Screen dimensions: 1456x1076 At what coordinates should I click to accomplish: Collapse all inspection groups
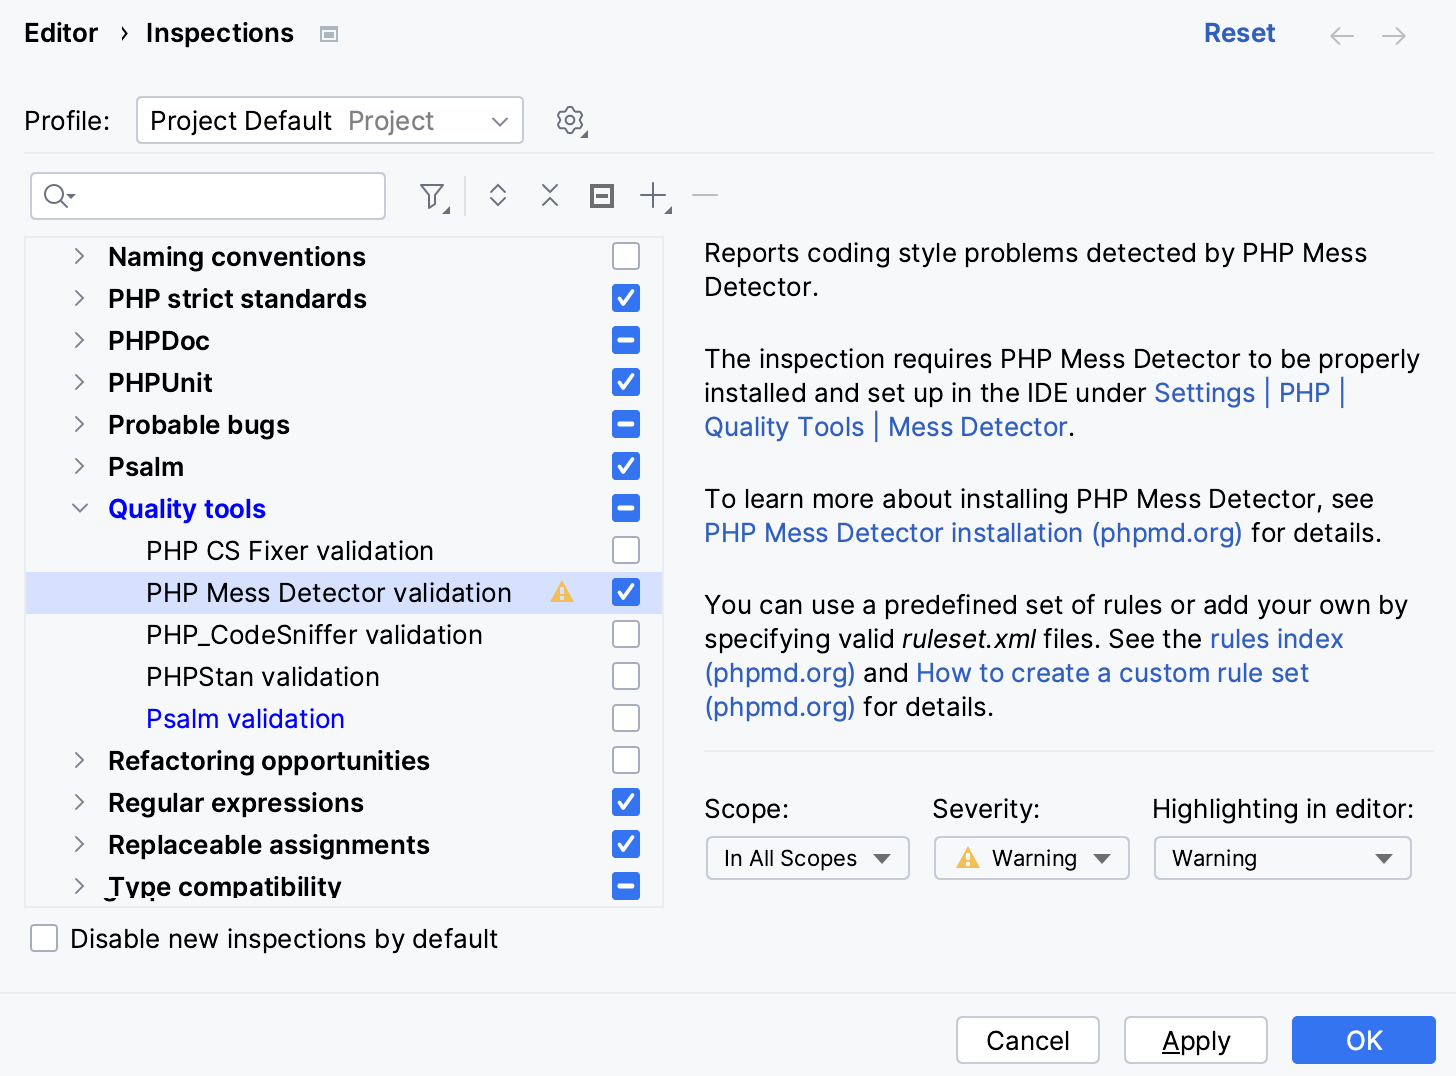[549, 196]
